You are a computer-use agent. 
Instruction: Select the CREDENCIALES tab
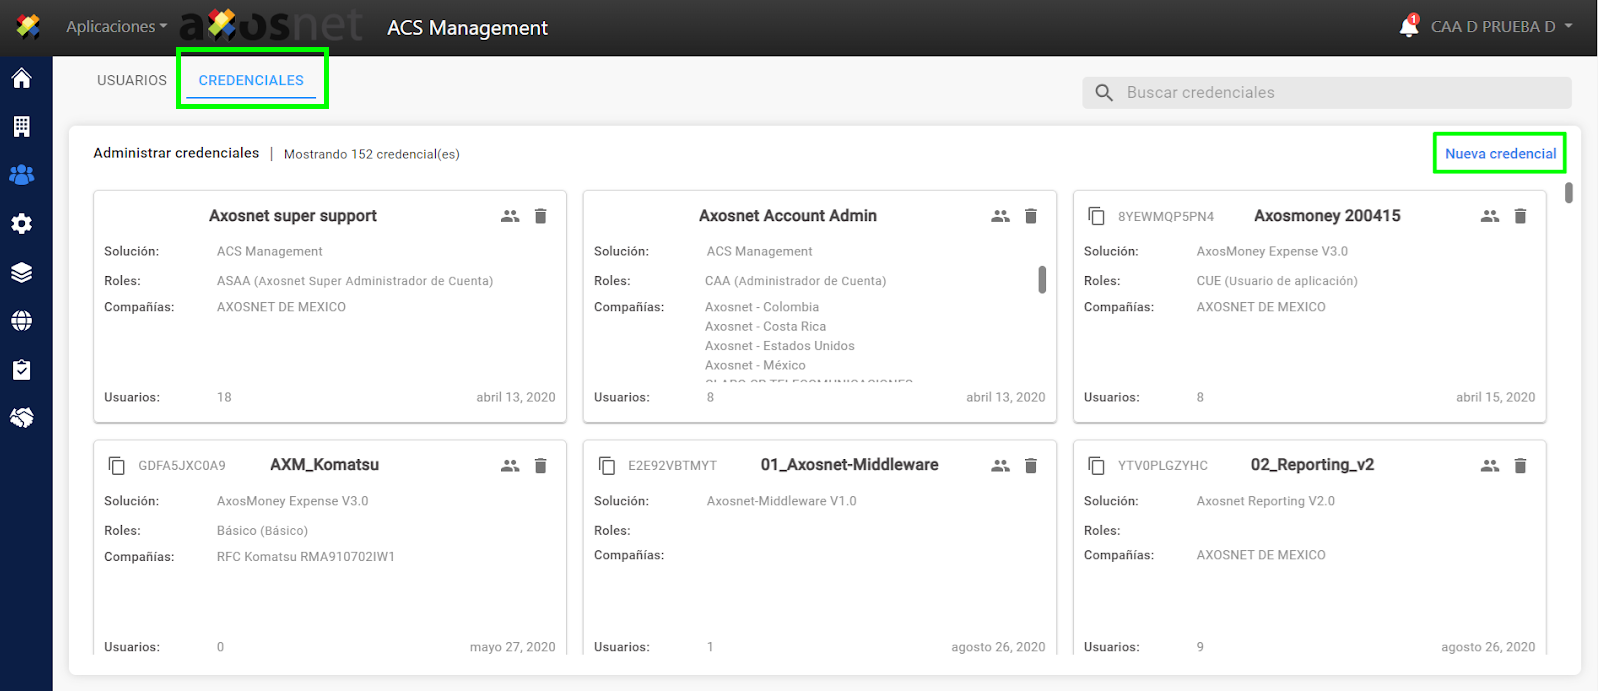(x=251, y=80)
